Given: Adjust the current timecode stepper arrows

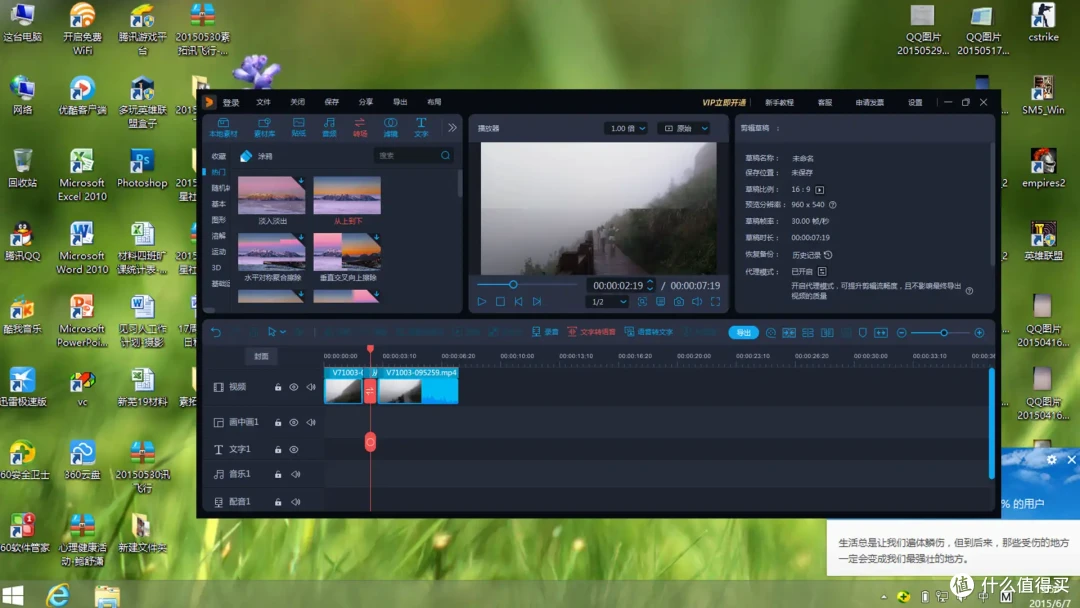Looking at the screenshot, I should coord(650,285).
